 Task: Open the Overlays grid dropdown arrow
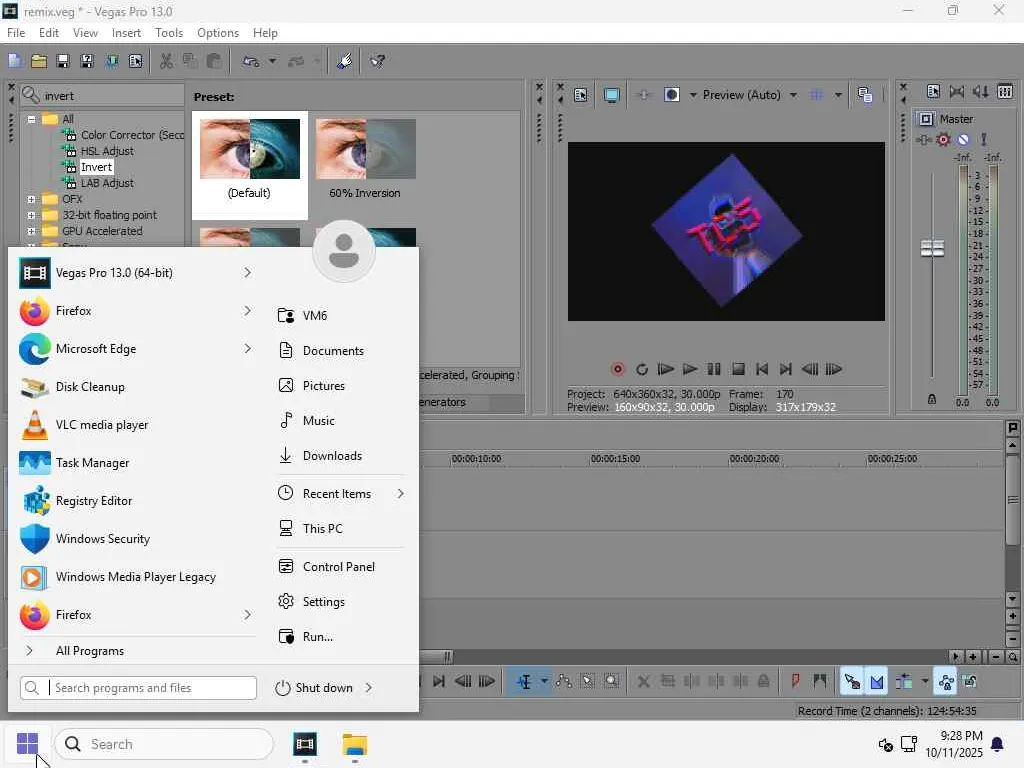coord(838,95)
